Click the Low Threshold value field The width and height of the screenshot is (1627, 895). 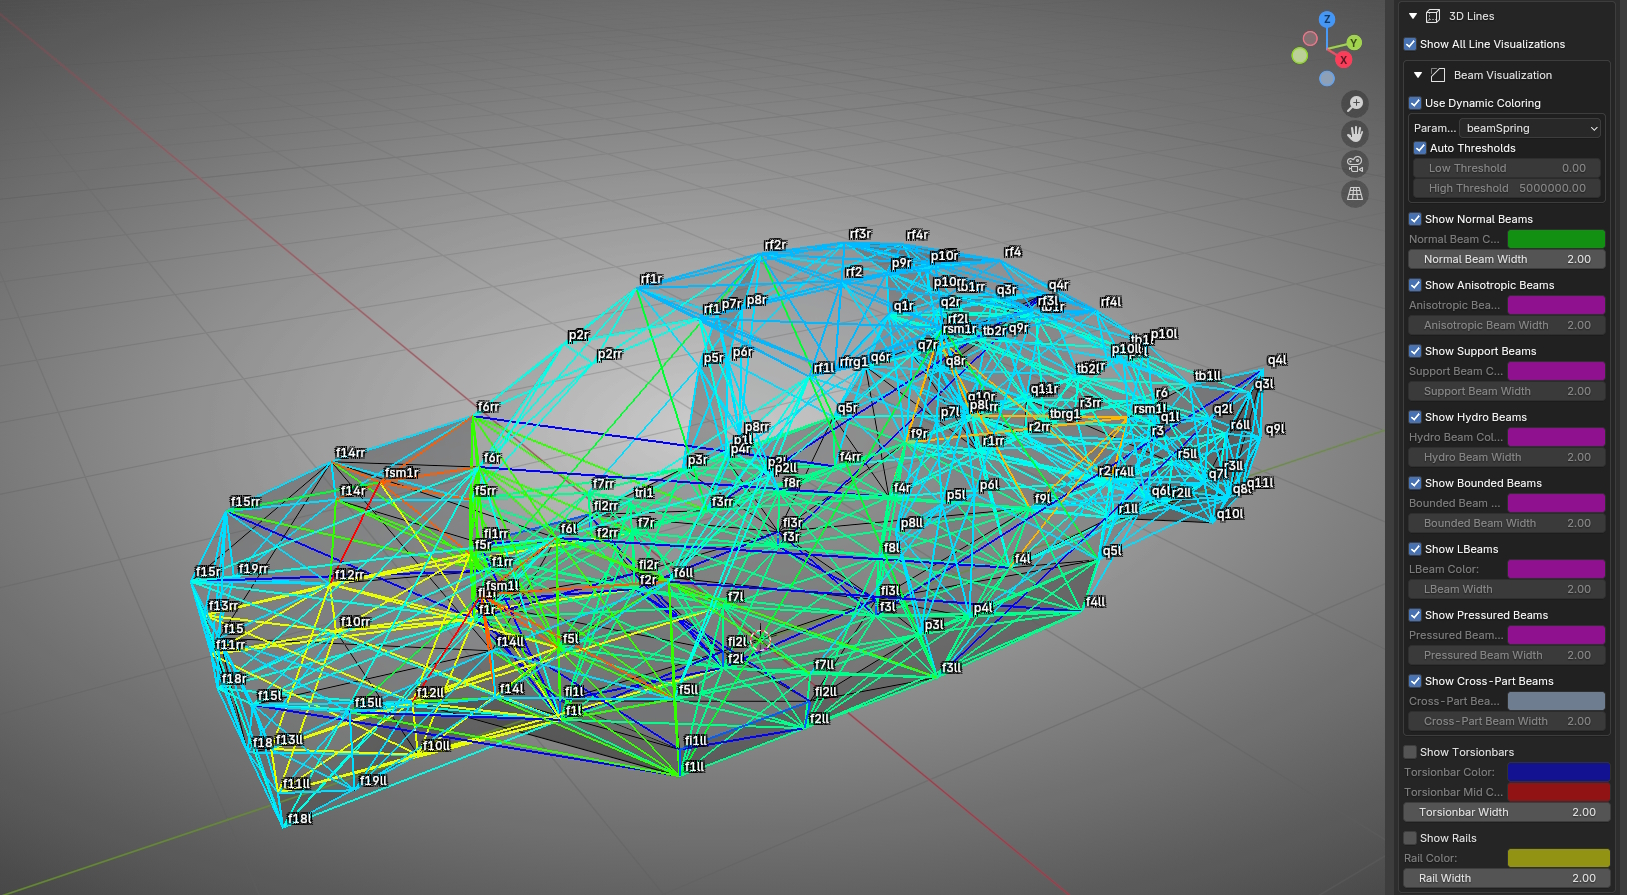pyautogui.click(x=1507, y=168)
